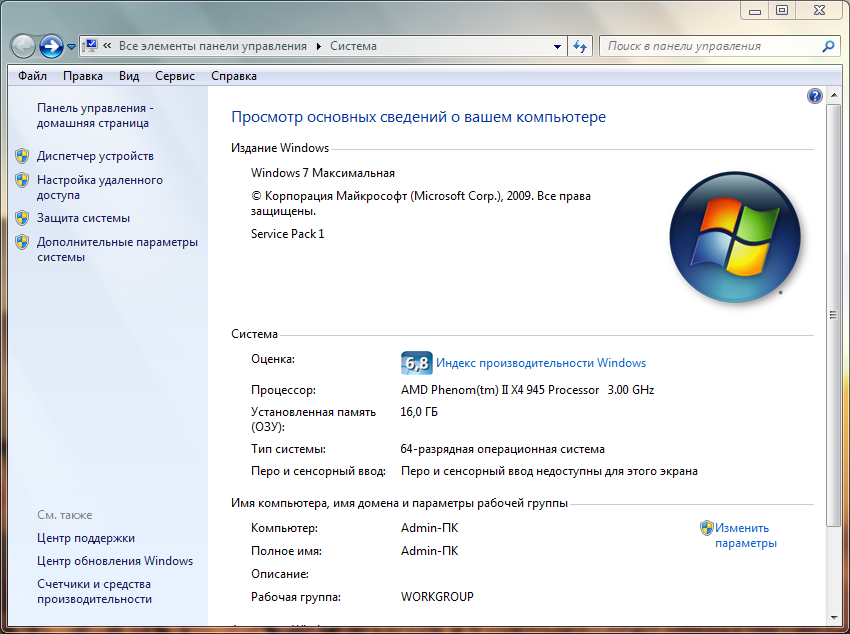Open the Правка menu
This screenshot has height=634, width=850.
tap(83, 76)
